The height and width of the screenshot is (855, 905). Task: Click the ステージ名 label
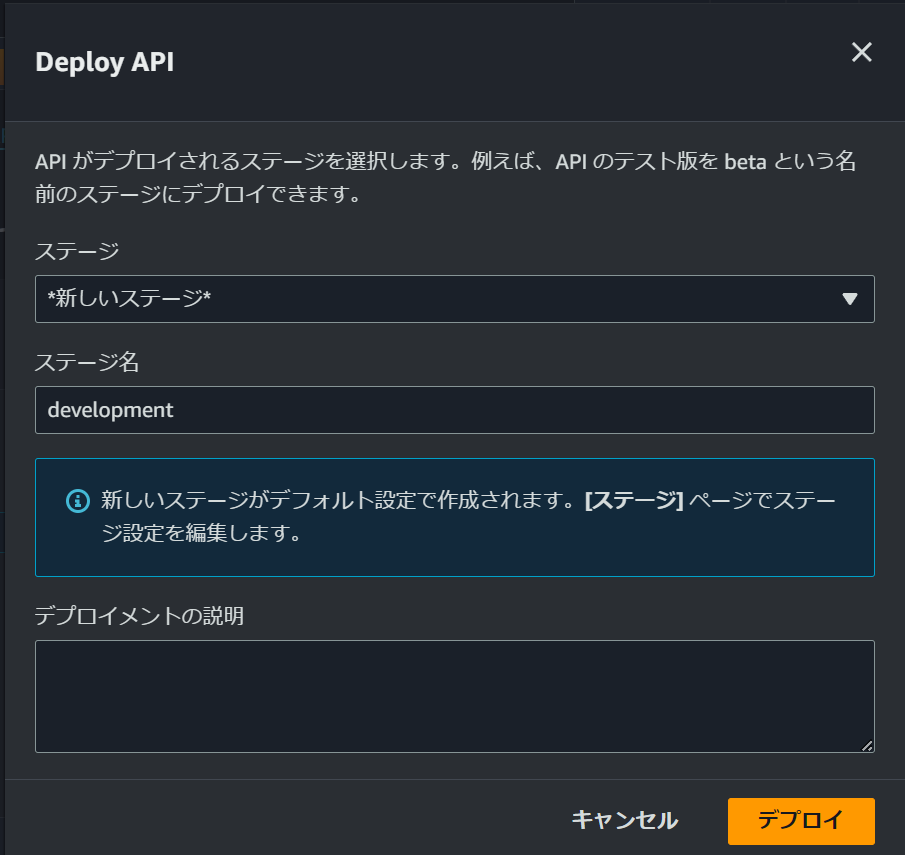point(87,363)
